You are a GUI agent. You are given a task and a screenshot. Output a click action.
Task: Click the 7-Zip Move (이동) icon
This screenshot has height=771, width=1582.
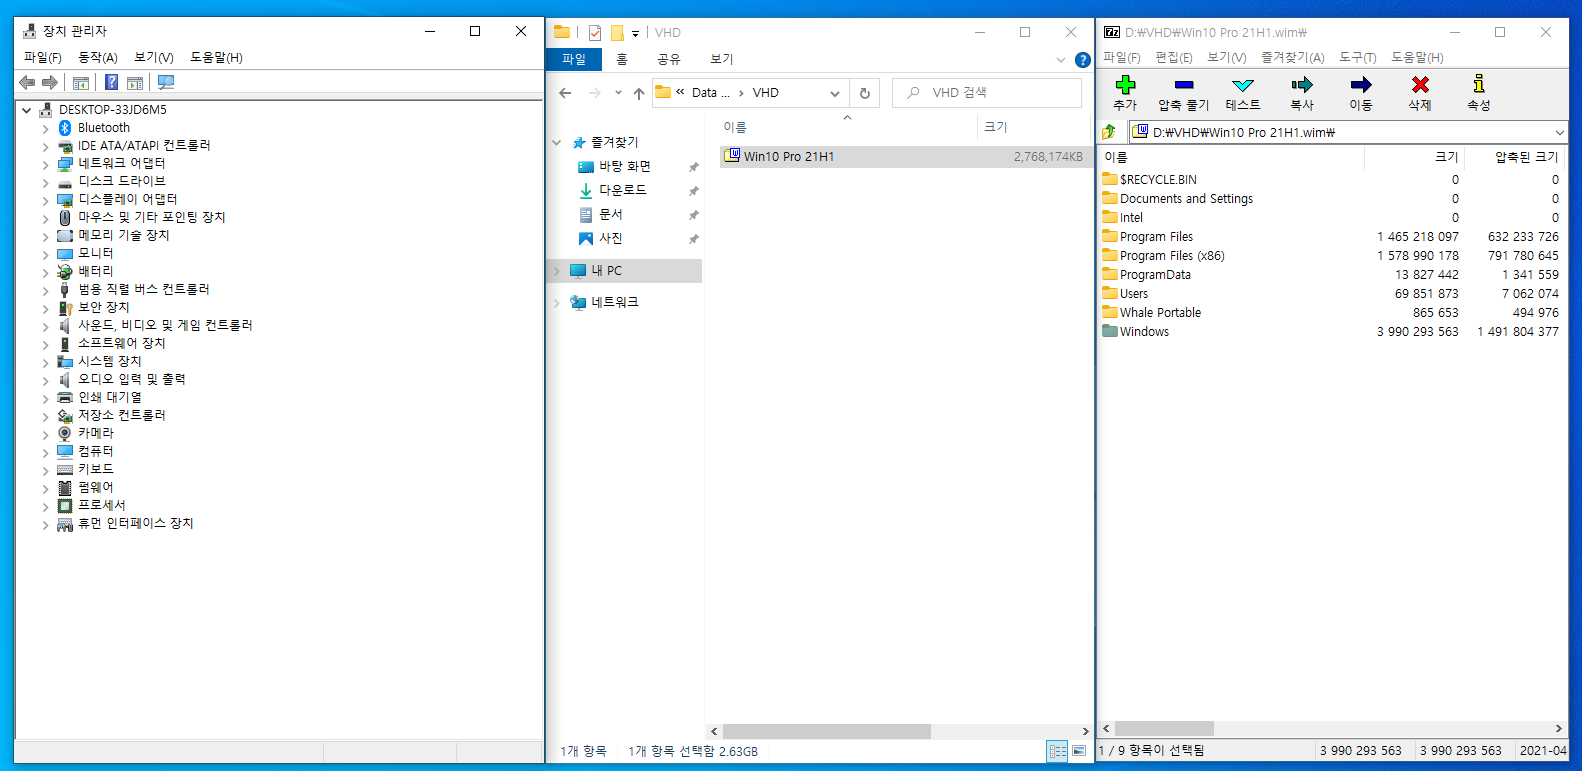1361,85
